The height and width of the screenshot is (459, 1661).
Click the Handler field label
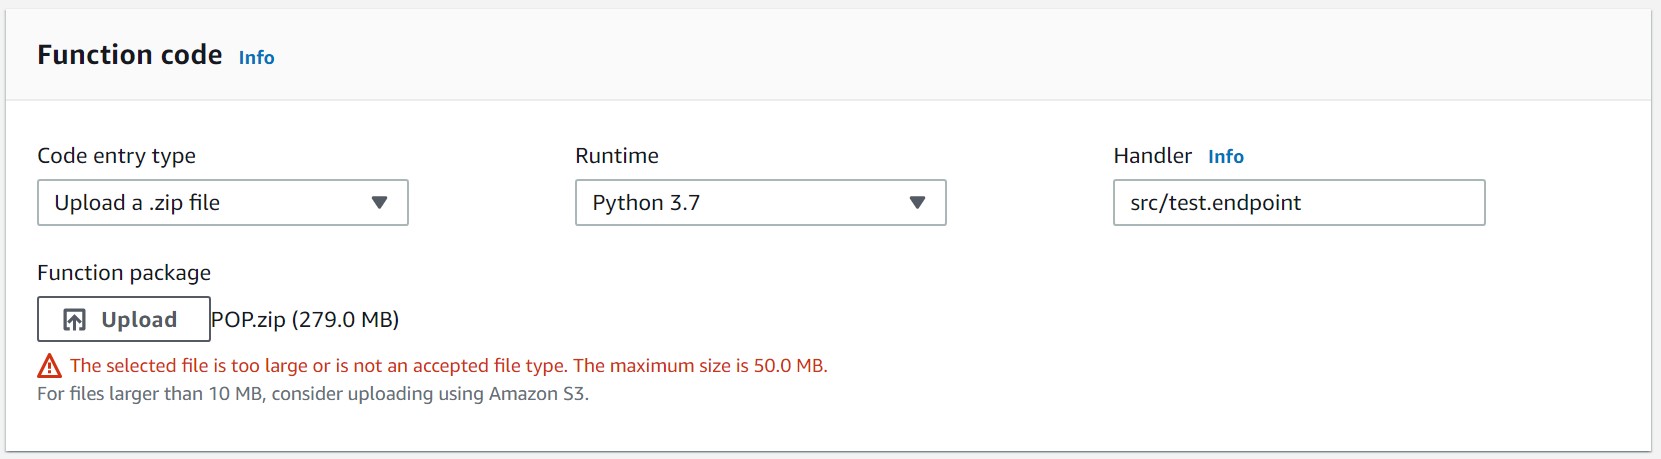click(x=1152, y=156)
